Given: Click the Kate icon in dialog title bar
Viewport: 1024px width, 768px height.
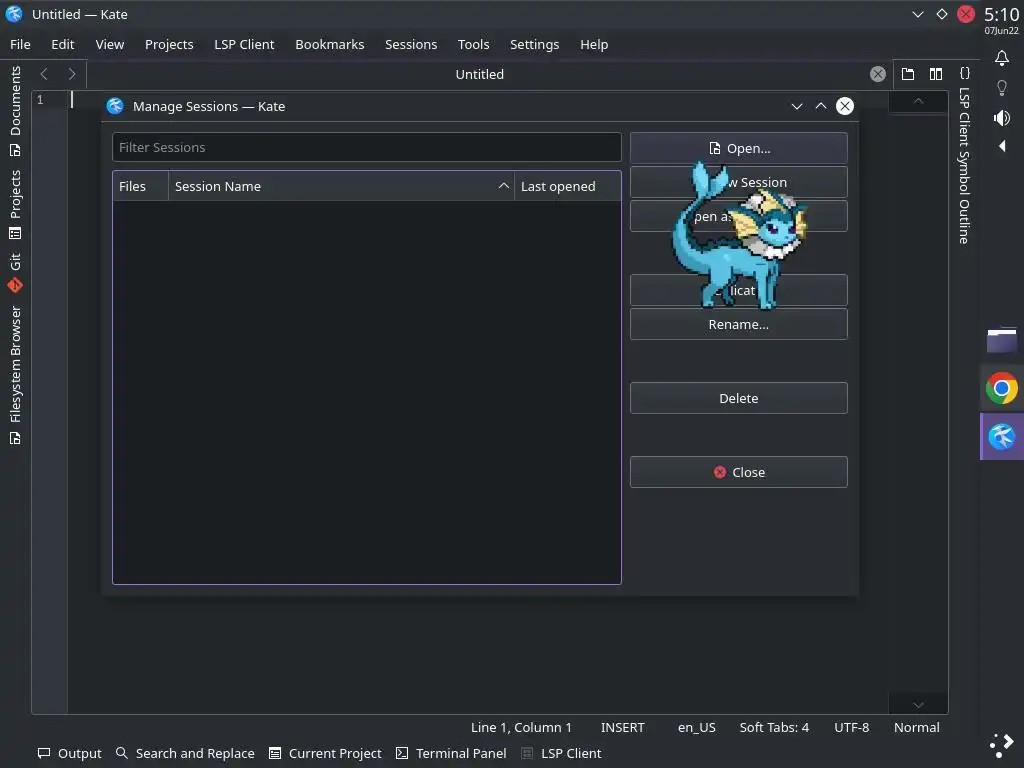Looking at the screenshot, I should tap(115, 106).
